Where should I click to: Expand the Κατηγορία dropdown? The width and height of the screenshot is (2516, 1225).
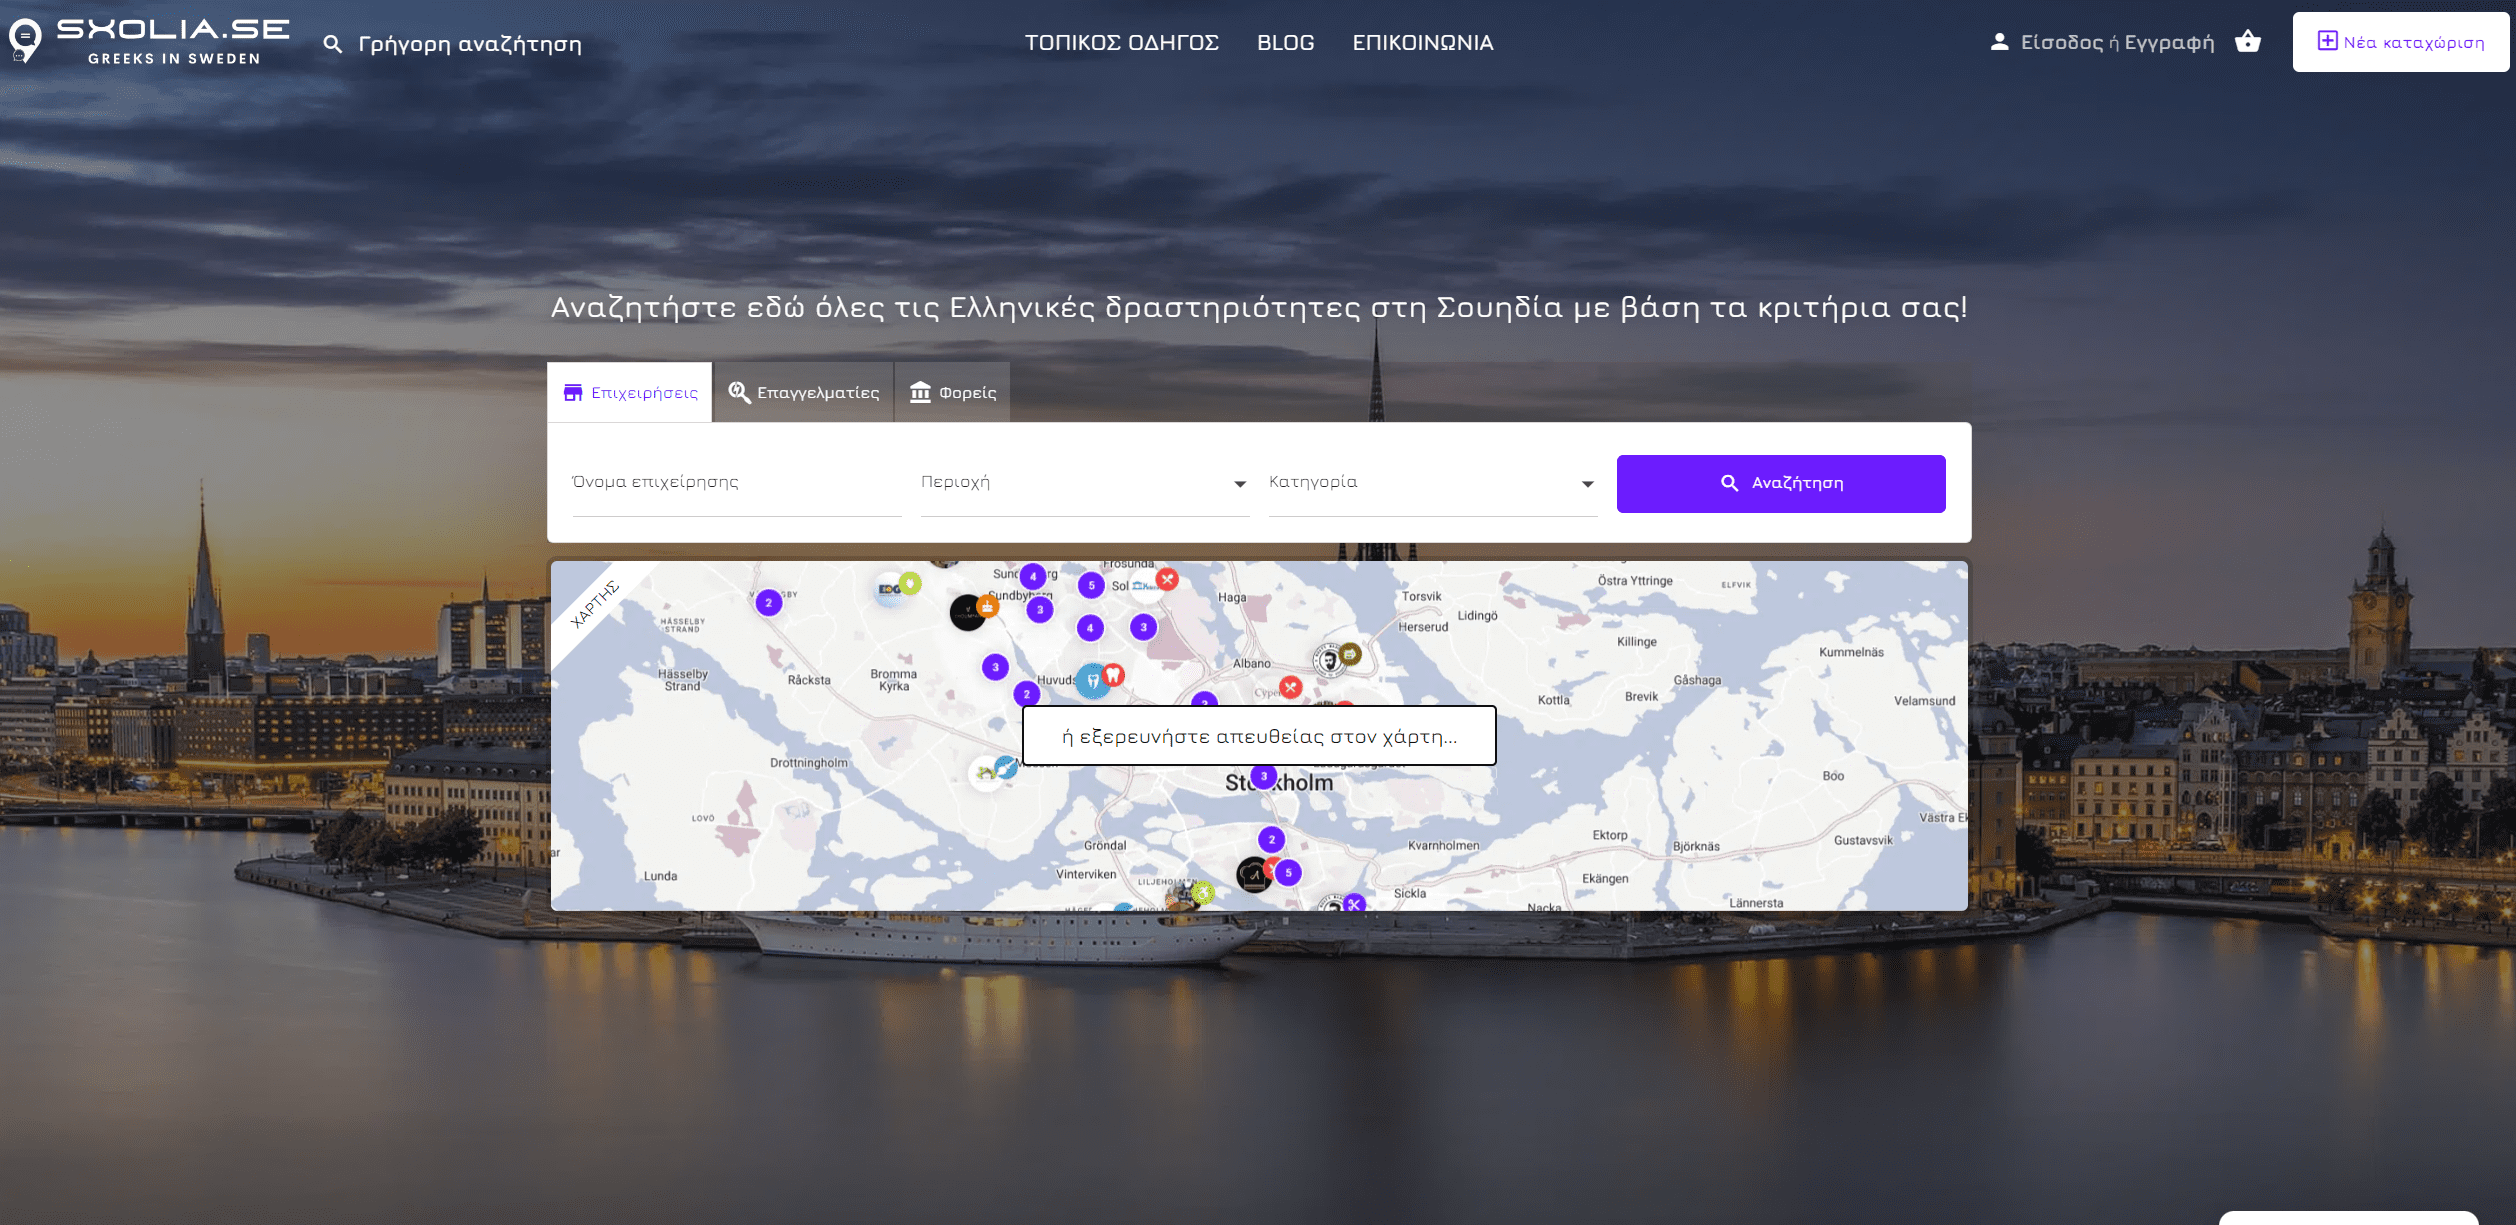(x=1433, y=483)
